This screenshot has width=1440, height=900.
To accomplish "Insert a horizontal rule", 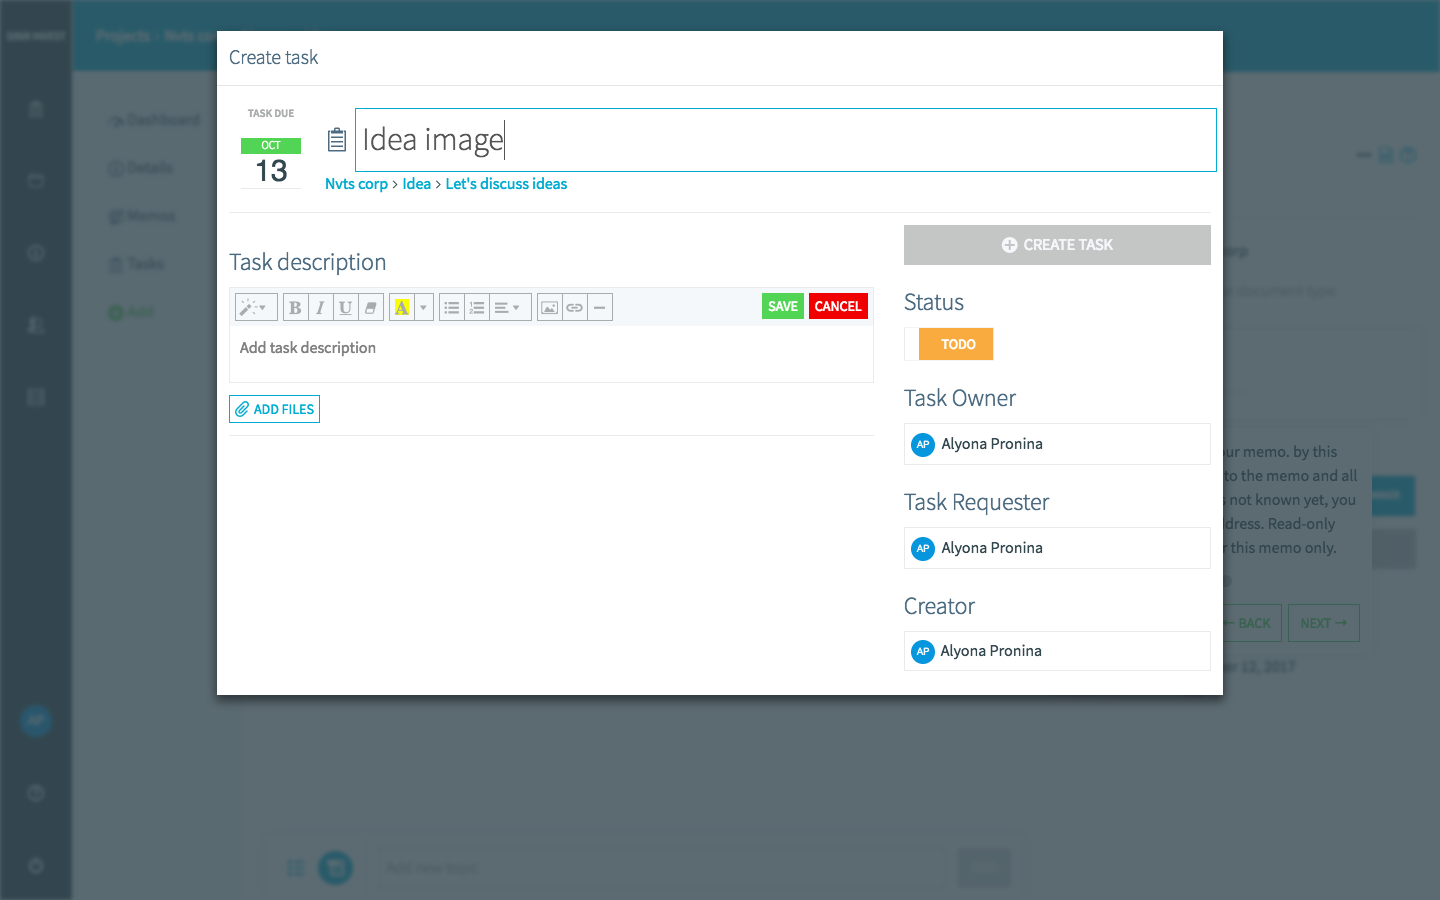I will [600, 307].
